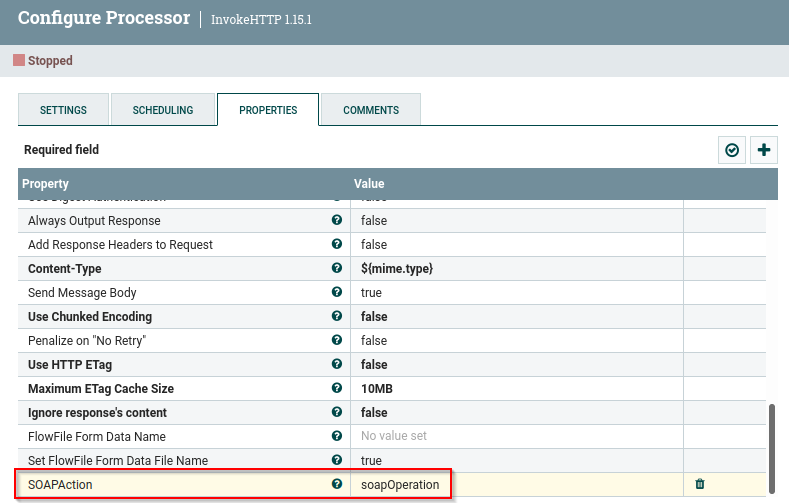Add a new property with plus icon
This screenshot has height=503, width=789.
pyautogui.click(x=764, y=150)
